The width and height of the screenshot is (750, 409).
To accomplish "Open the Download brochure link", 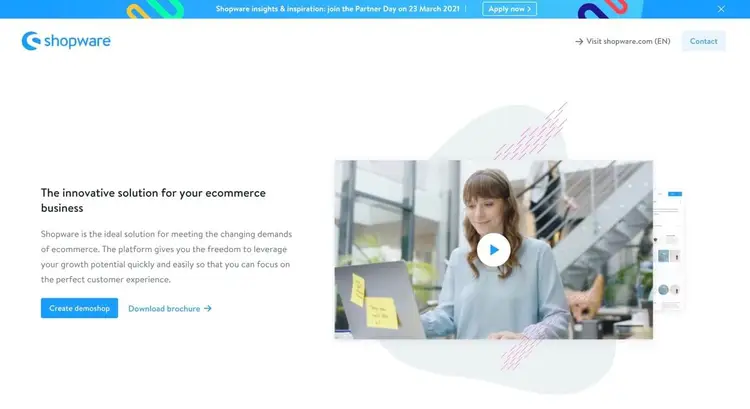I will coord(170,309).
